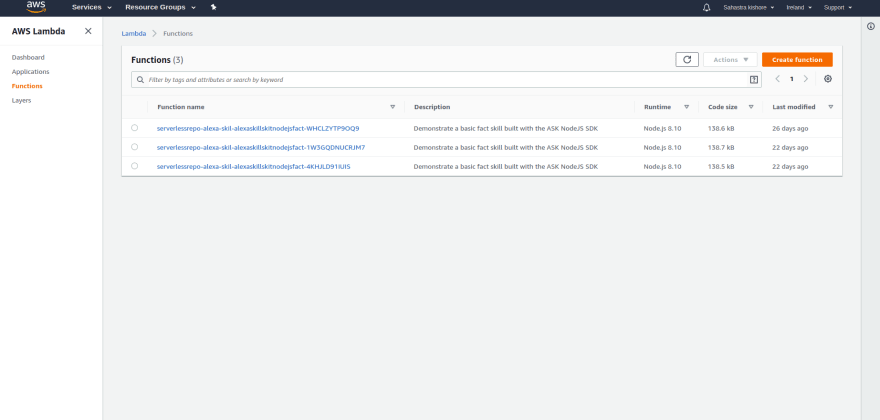Screen dimensions: 880x420
Task: Open the info panel icon
Action: pyautogui.click(x=870, y=26)
